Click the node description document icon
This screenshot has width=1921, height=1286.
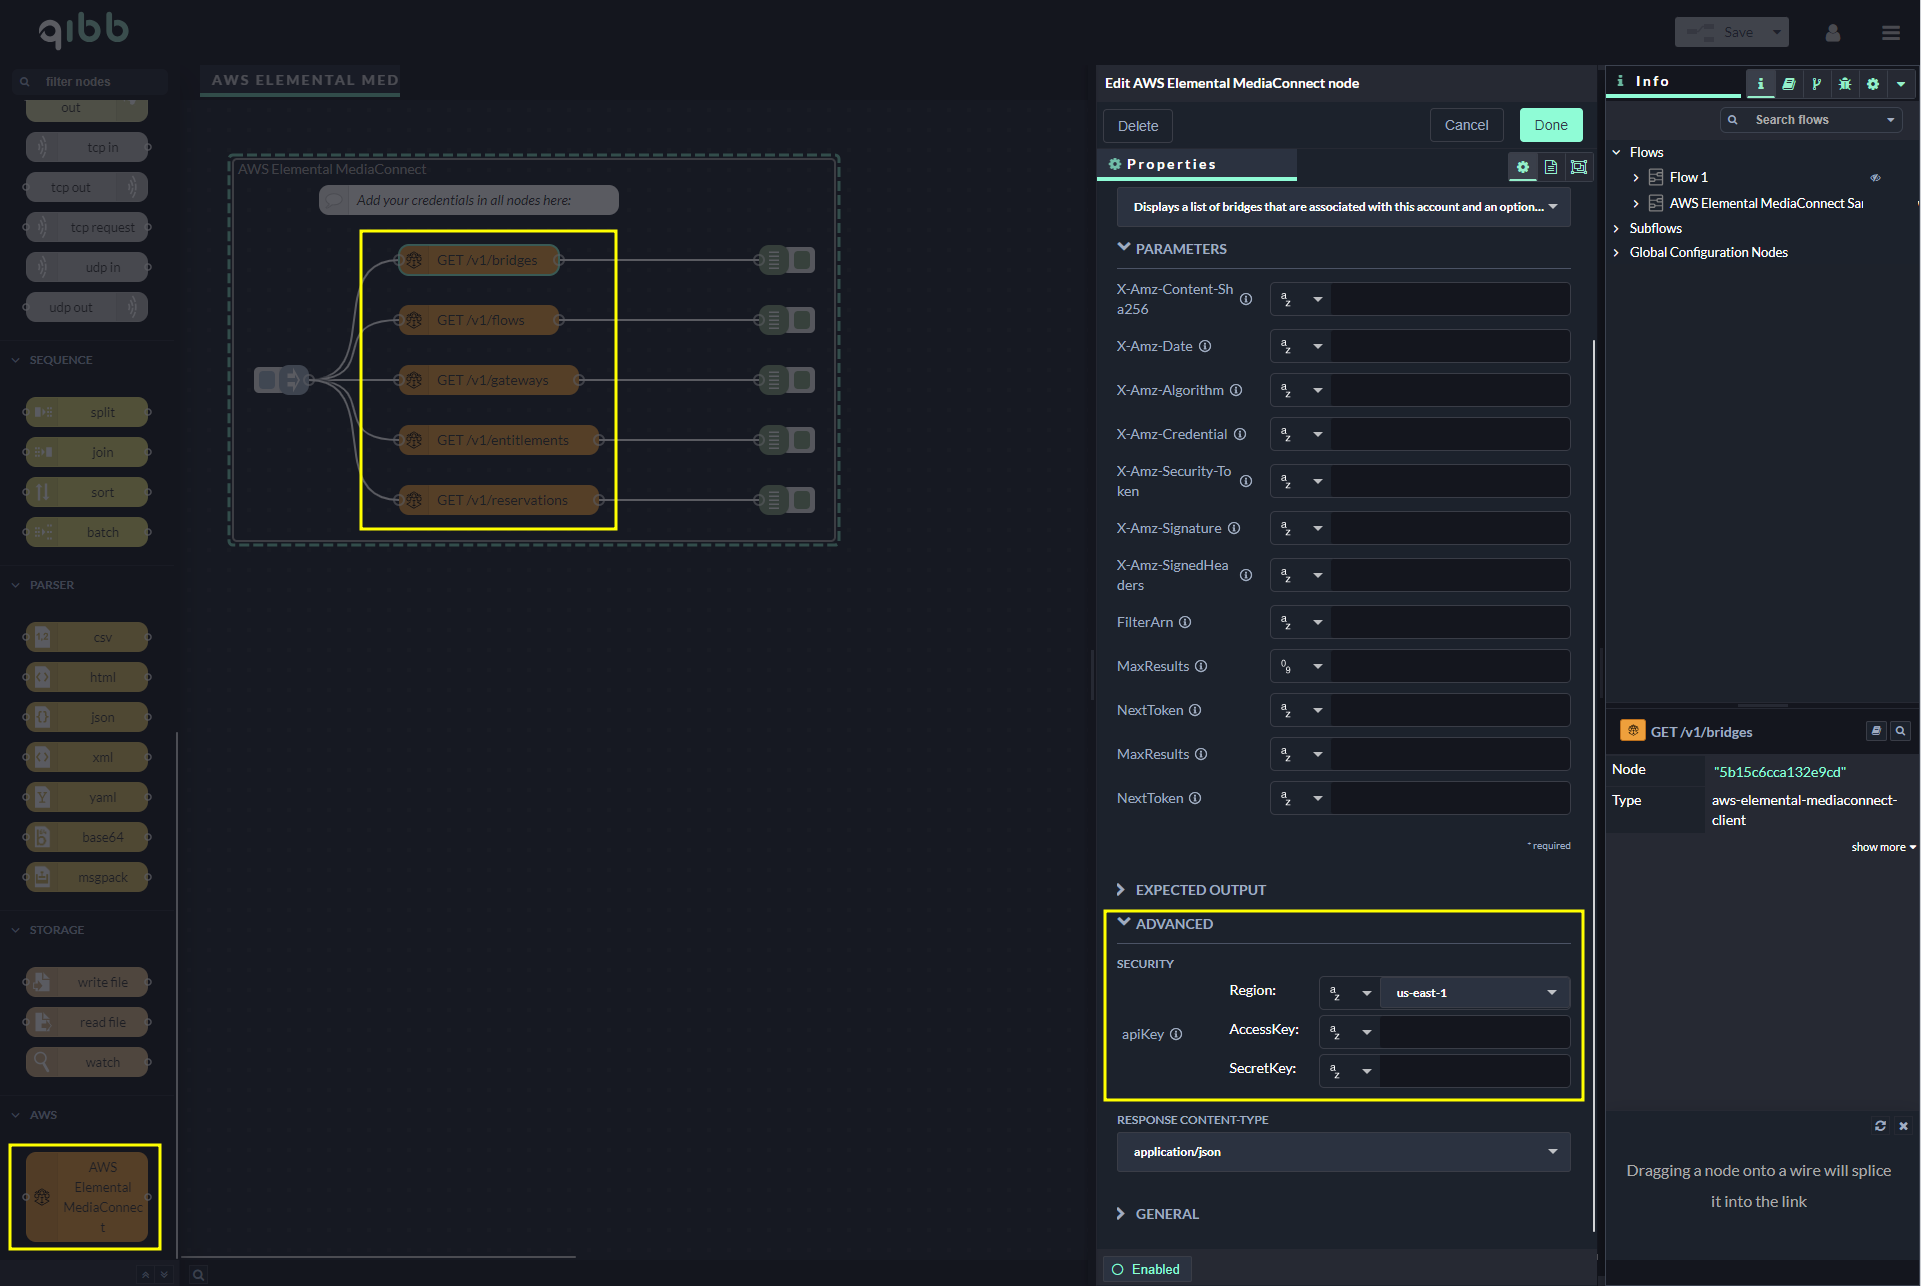1550,167
